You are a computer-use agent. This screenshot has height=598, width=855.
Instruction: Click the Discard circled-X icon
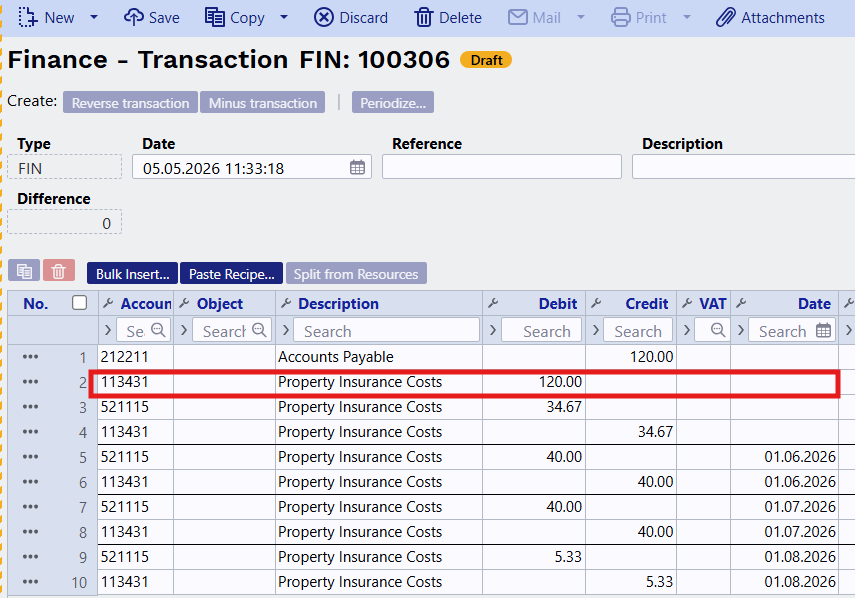pyautogui.click(x=323, y=17)
